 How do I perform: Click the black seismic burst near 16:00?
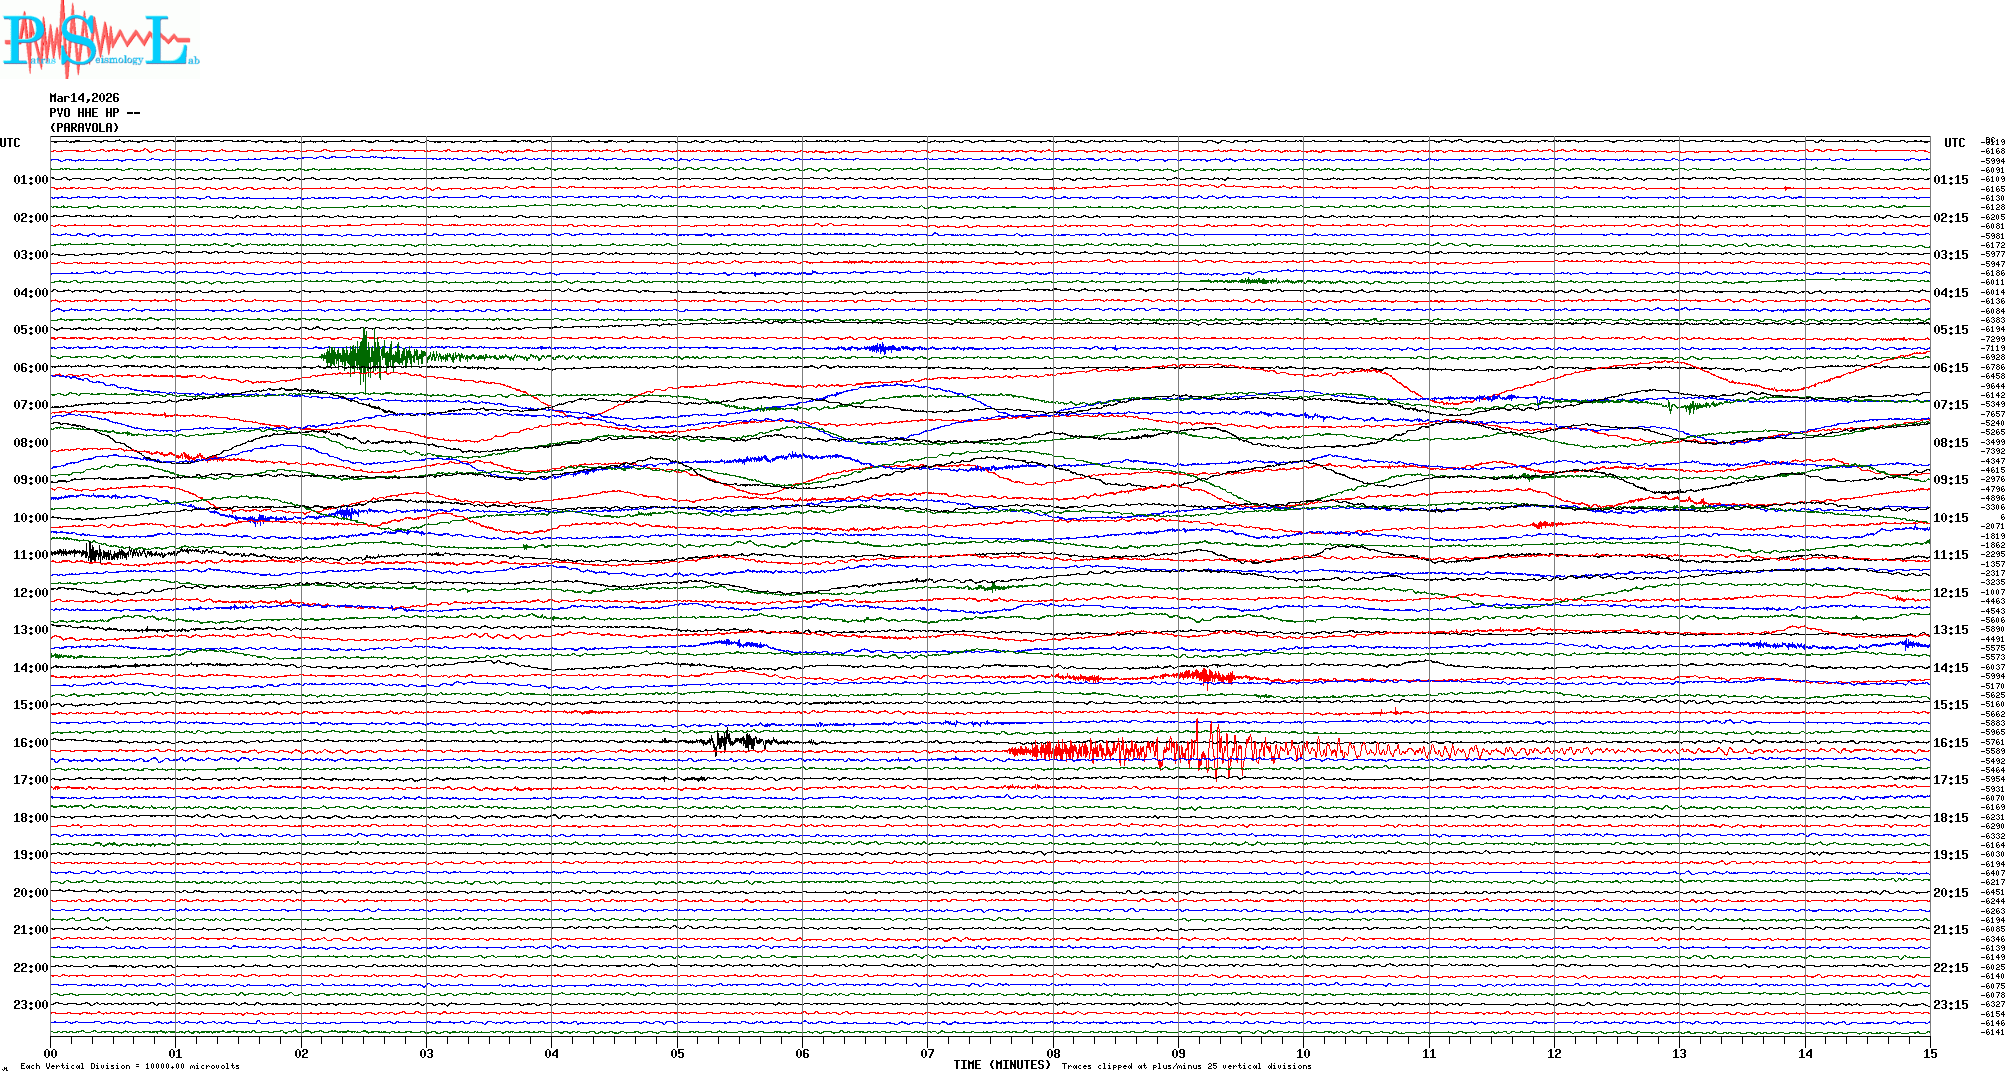[x=735, y=741]
